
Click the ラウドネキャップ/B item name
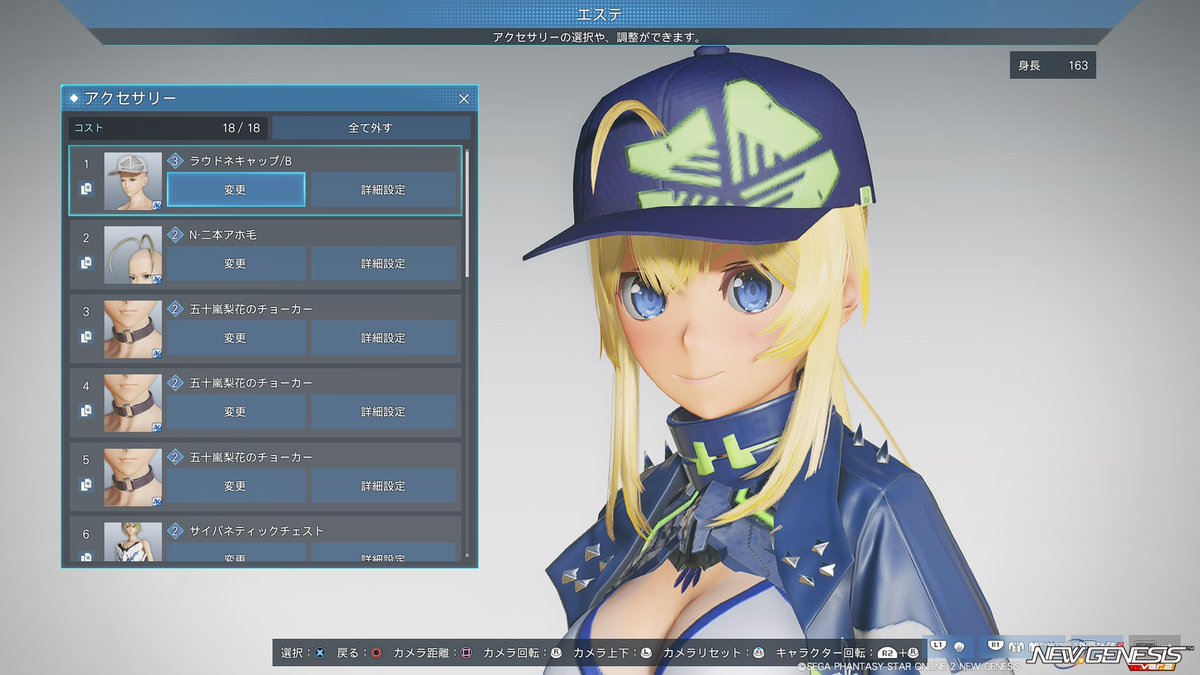tap(240, 161)
